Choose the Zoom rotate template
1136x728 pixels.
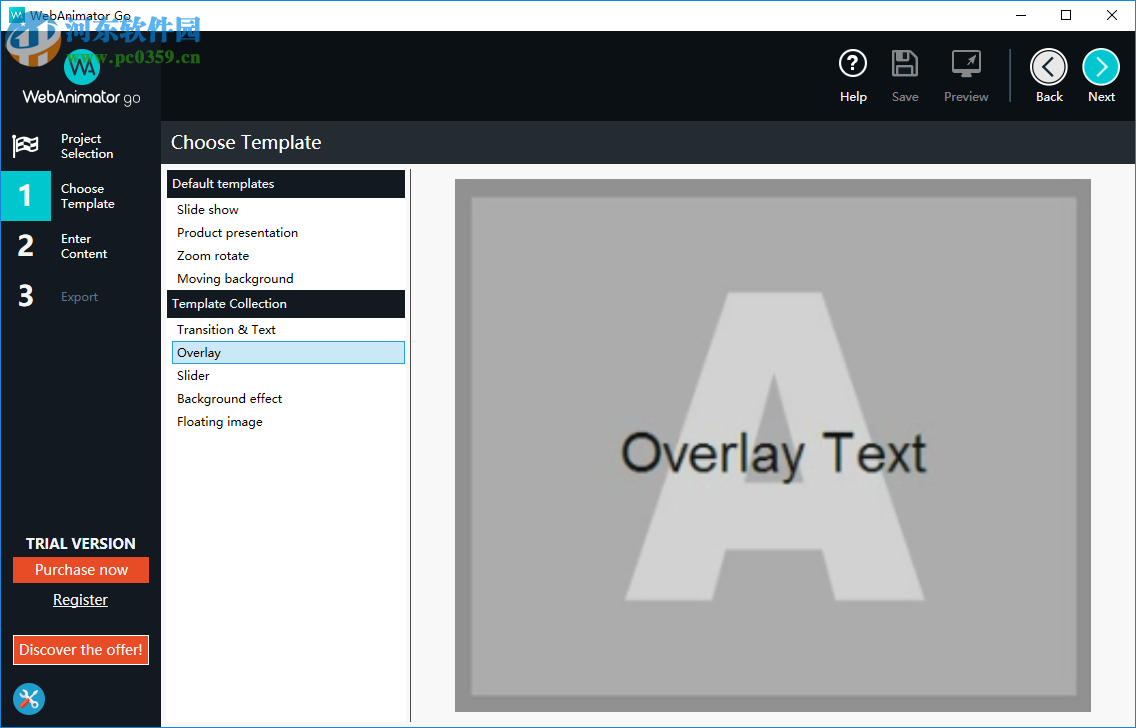286,256
